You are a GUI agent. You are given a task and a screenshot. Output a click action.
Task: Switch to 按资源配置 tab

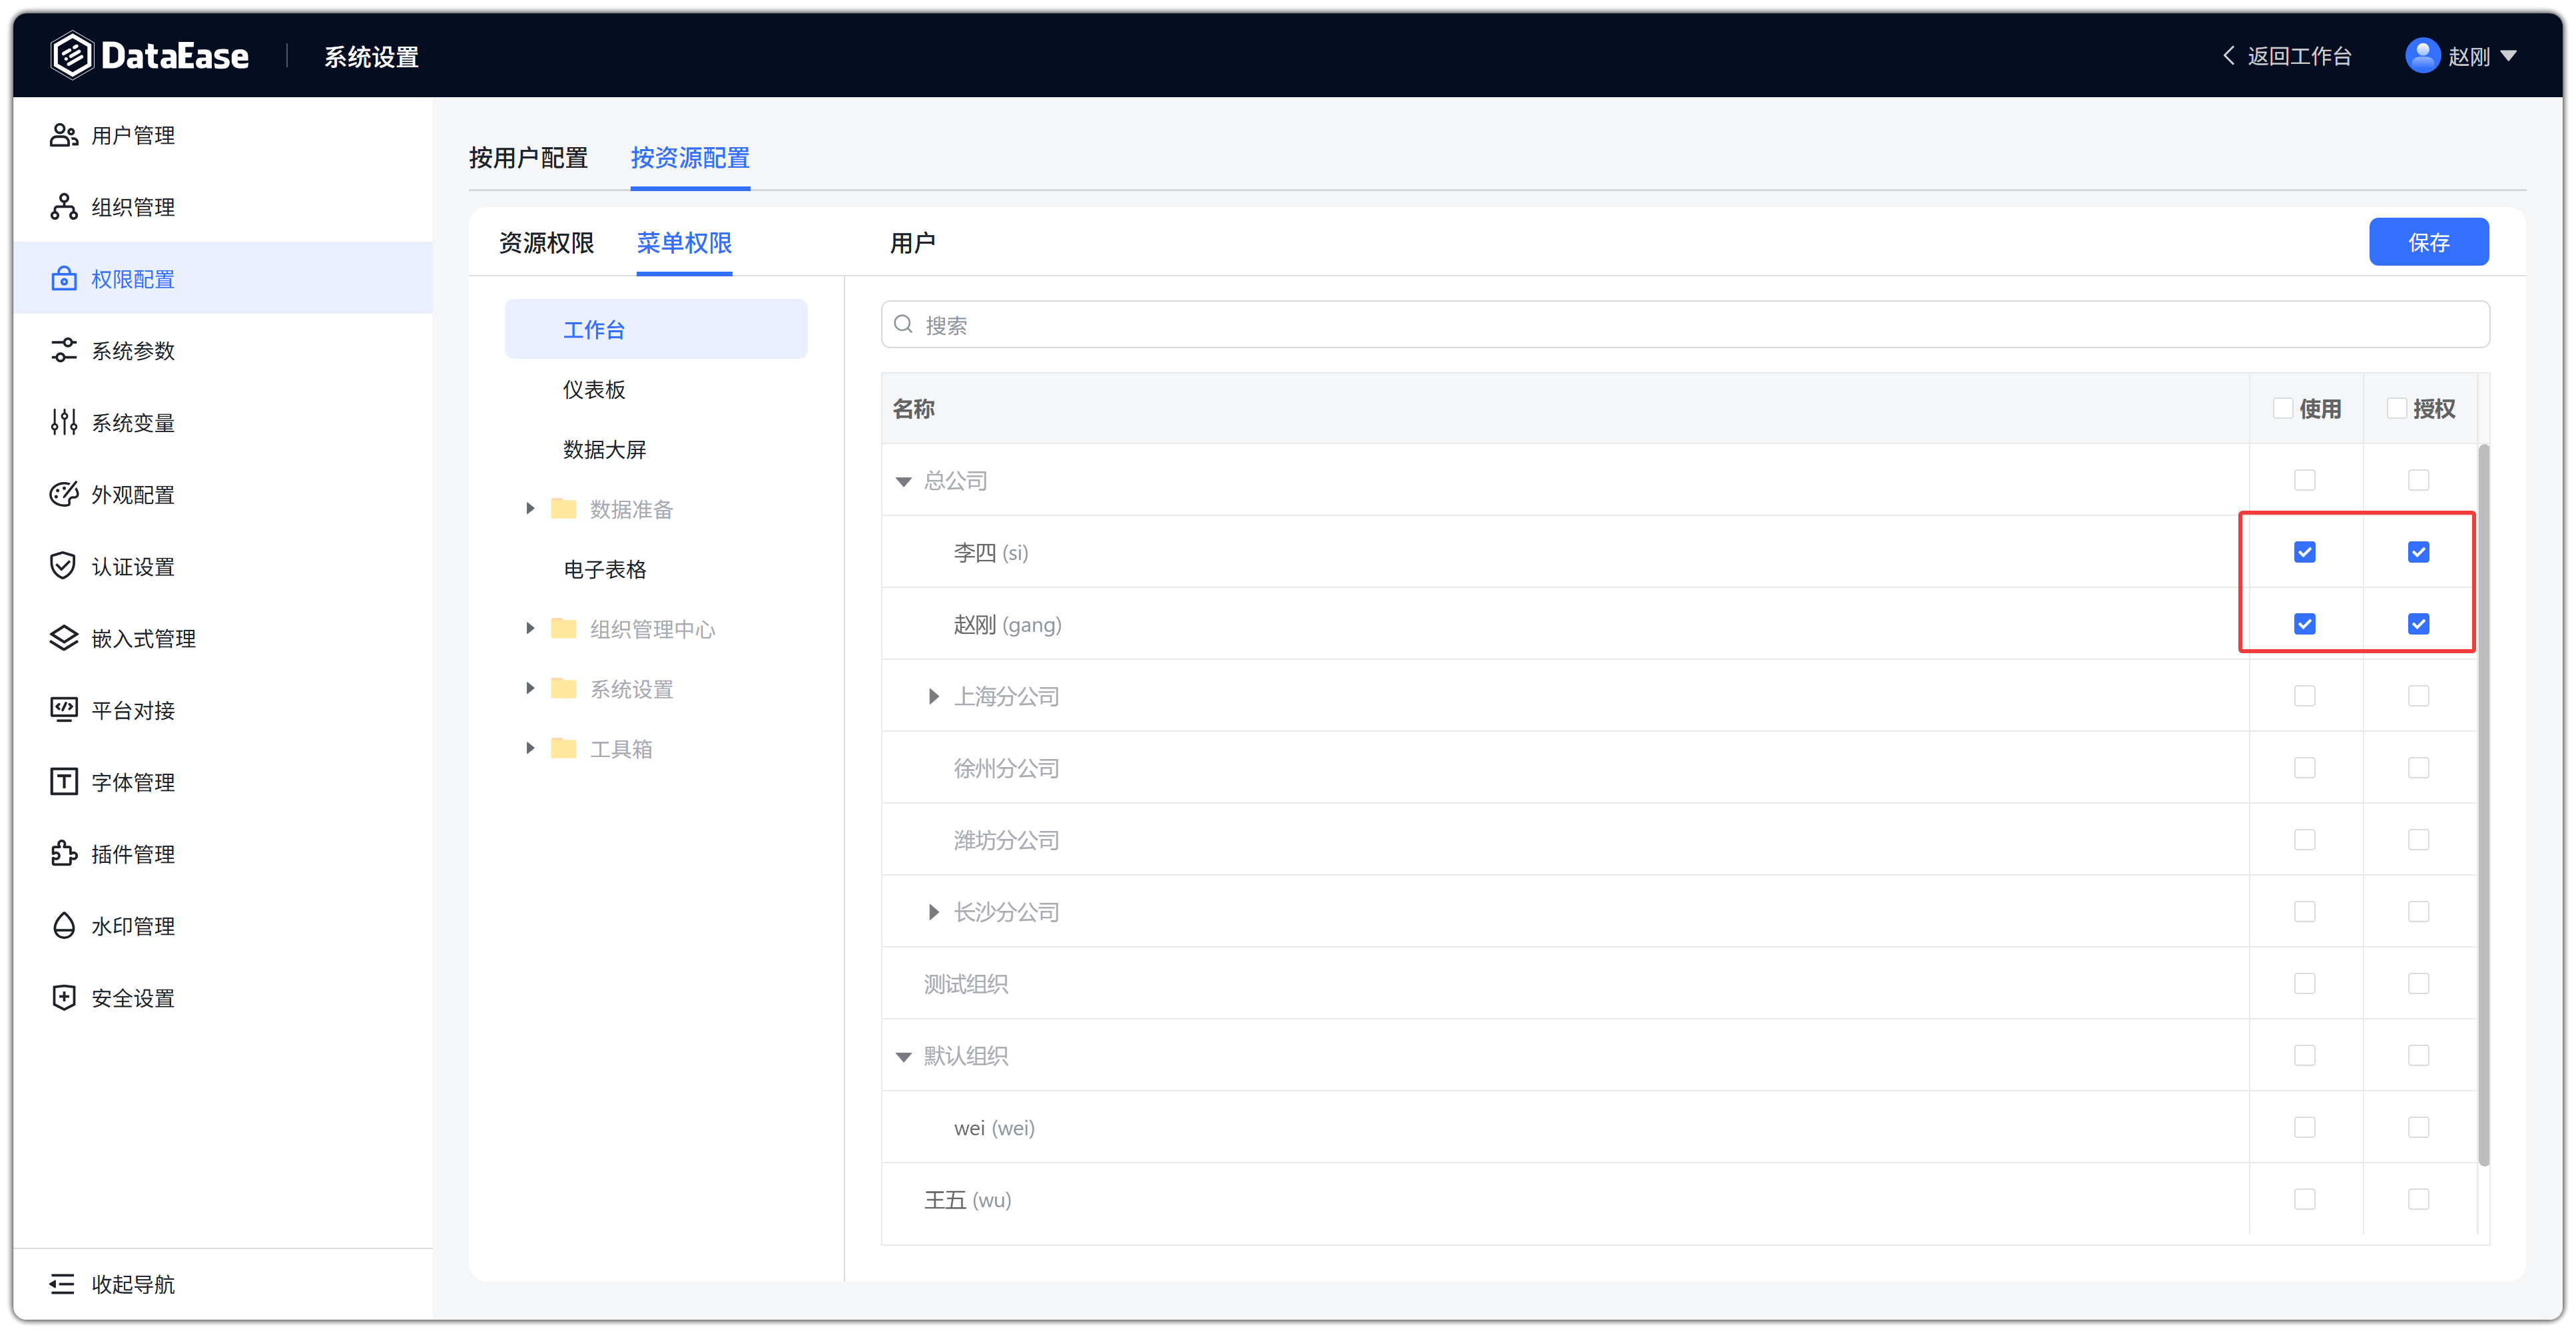(x=690, y=158)
